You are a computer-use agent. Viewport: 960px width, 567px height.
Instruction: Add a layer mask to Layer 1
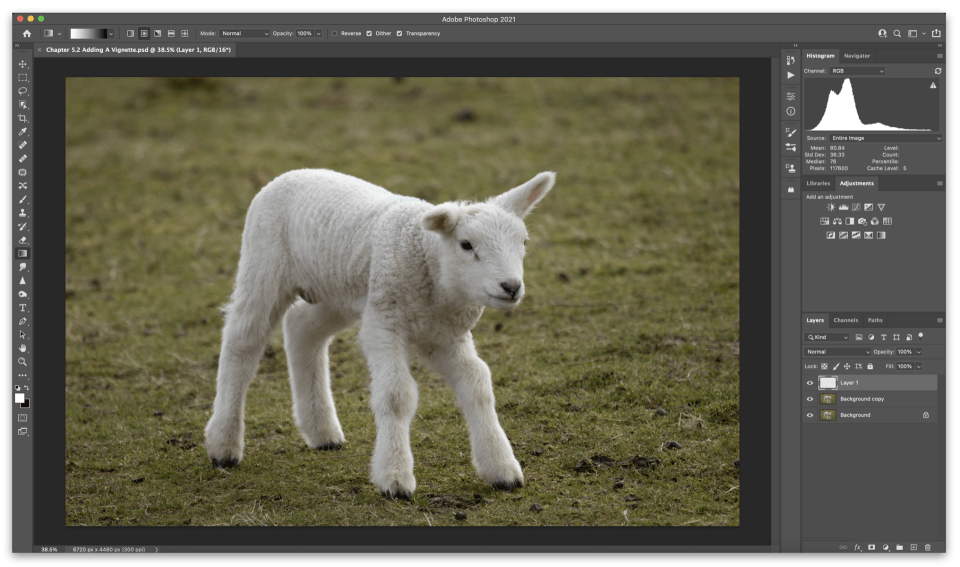[x=871, y=547]
